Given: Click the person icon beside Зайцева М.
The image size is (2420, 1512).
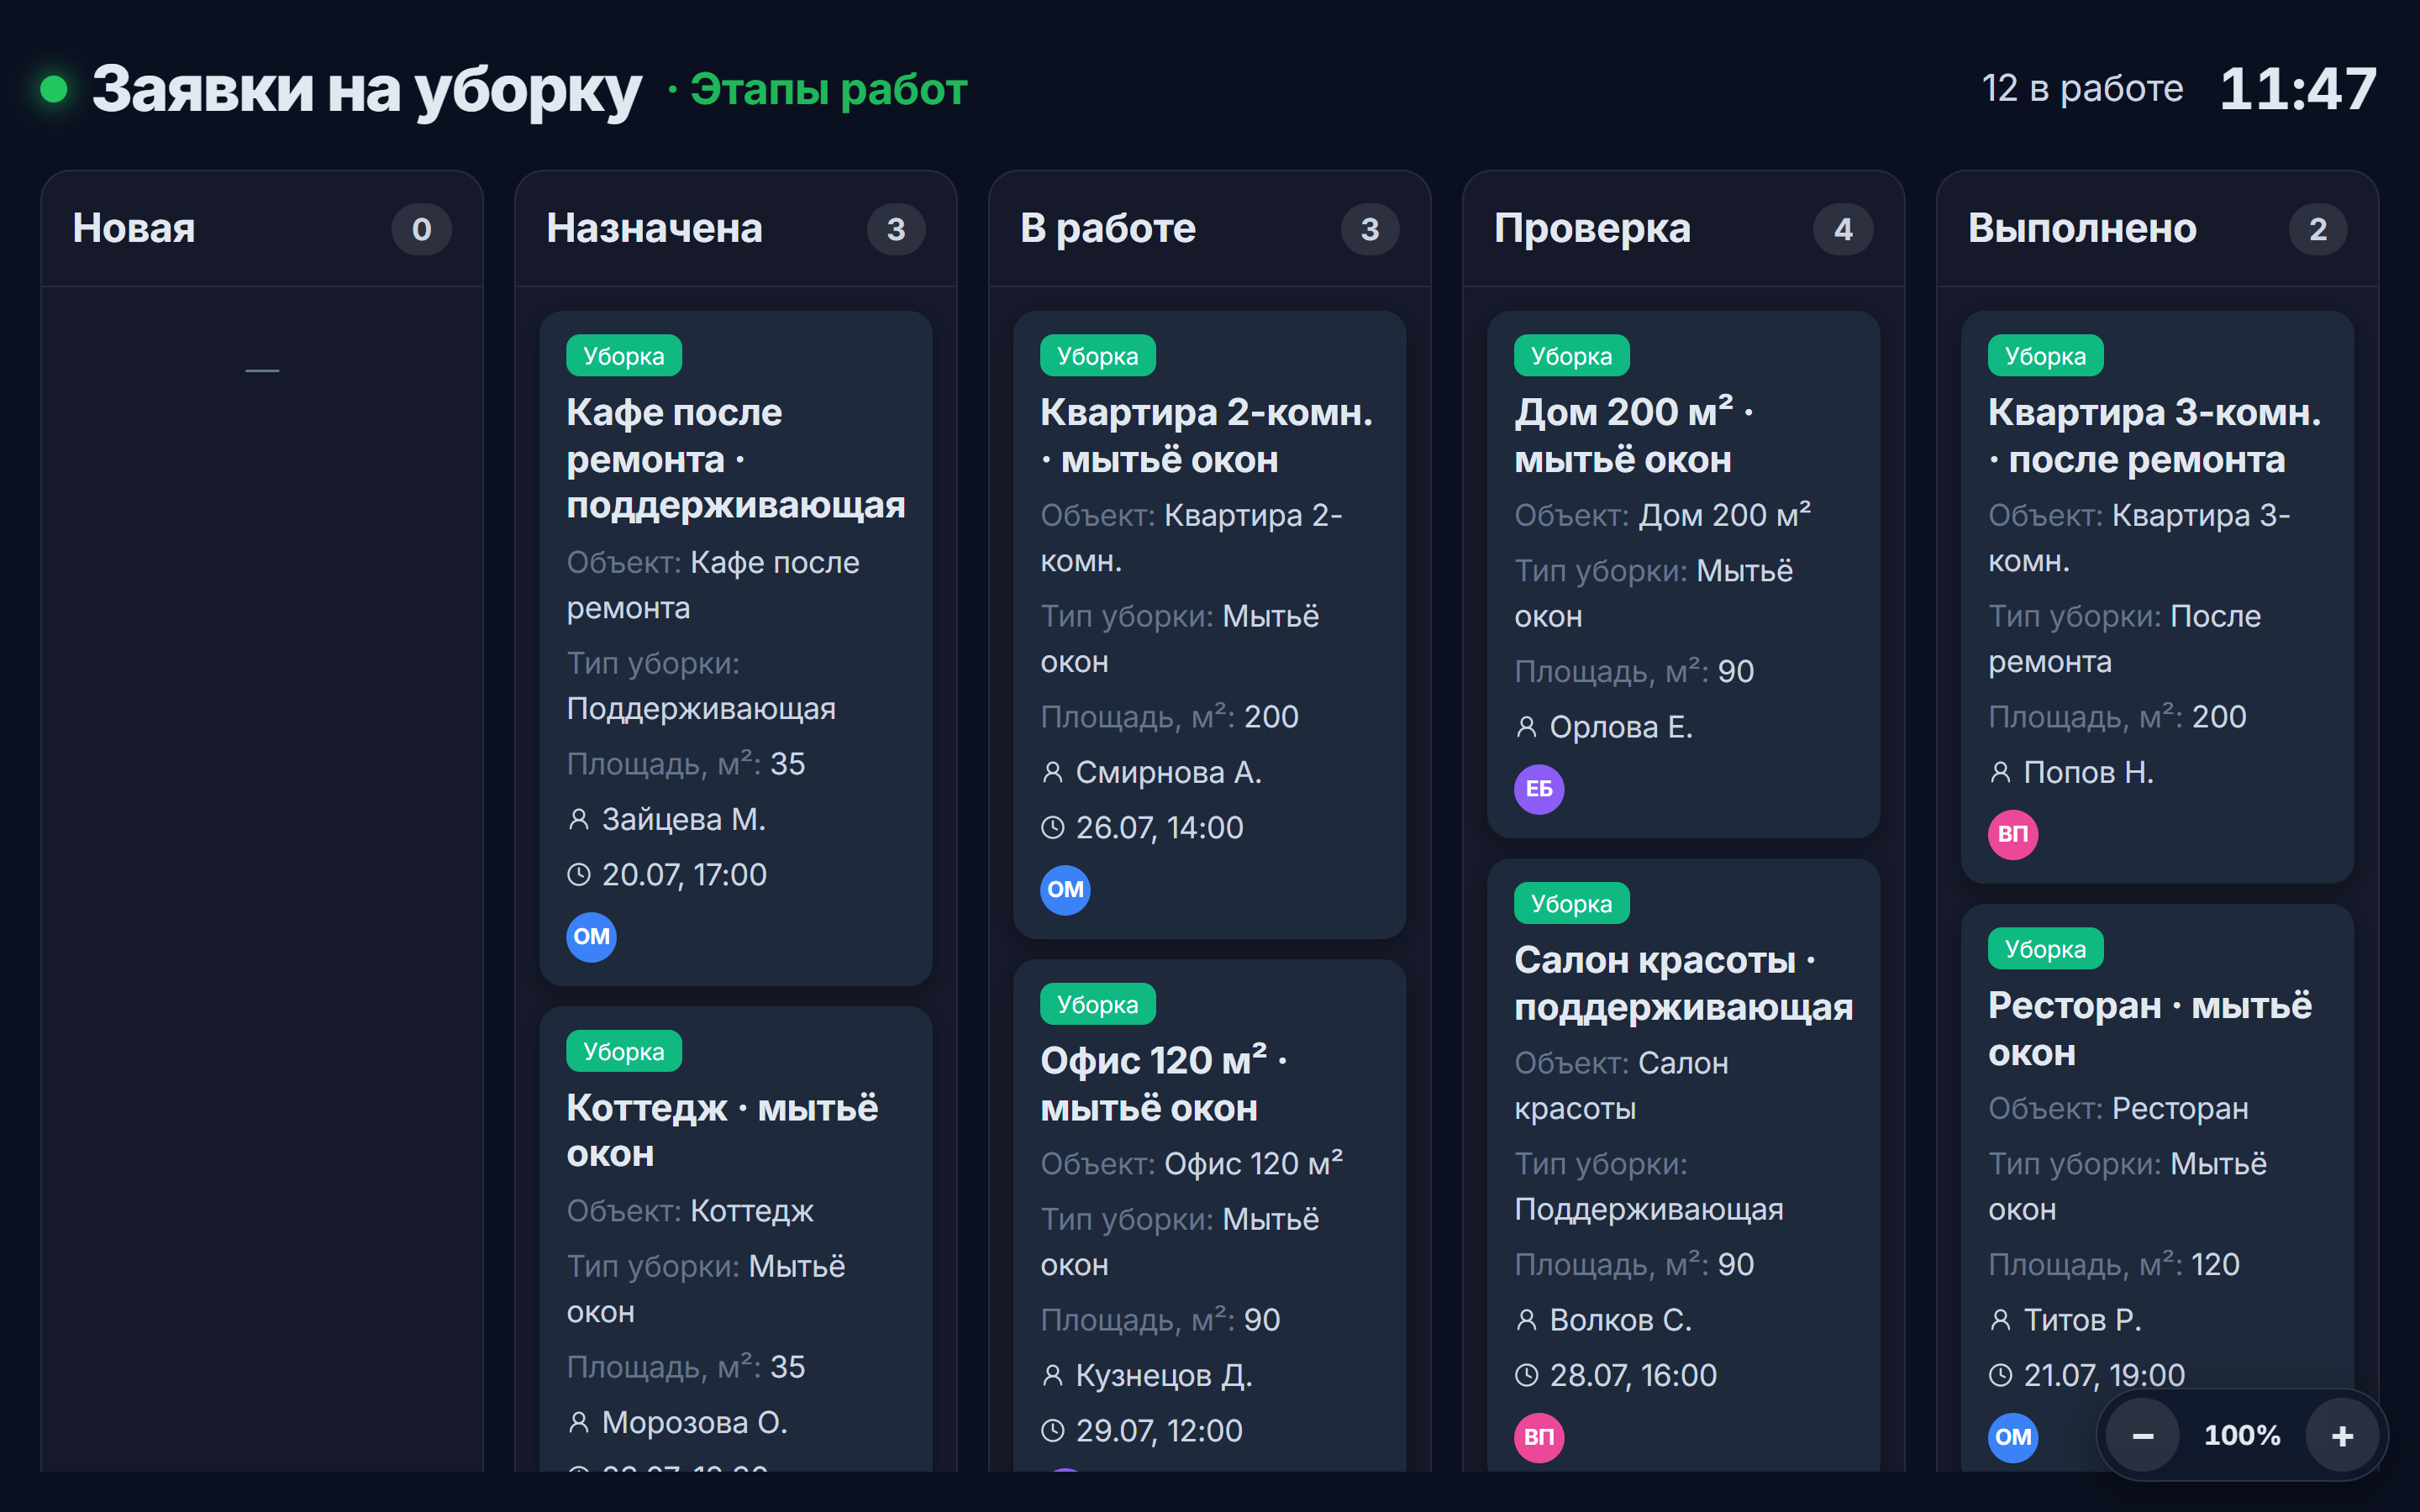Looking at the screenshot, I should (579, 820).
